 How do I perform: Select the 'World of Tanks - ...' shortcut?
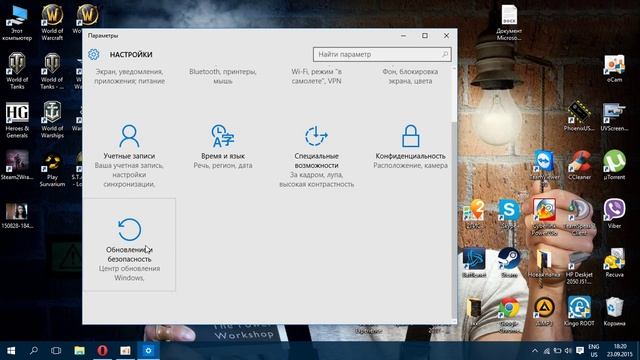(52, 71)
